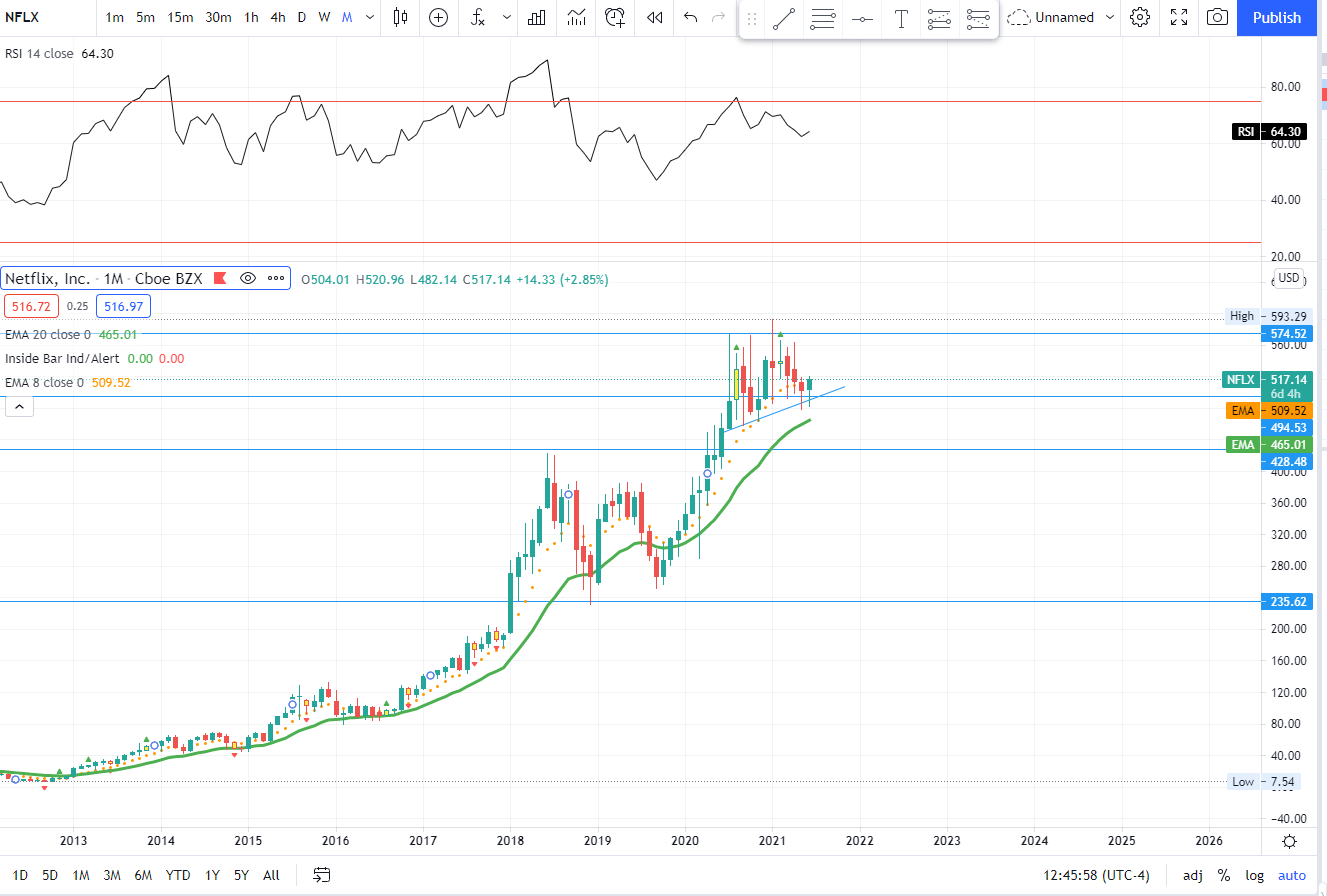Open Bar Replay with the rewind icon
Screen dimensions: 1327x896
pos(655,18)
